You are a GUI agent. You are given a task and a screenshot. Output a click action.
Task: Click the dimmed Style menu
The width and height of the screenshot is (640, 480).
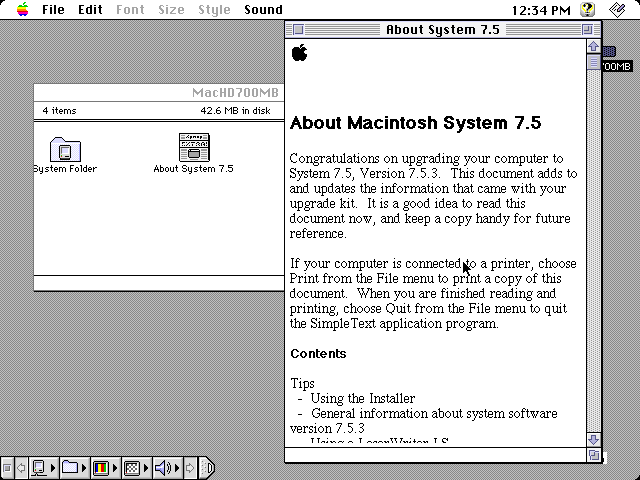click(214, 9)
